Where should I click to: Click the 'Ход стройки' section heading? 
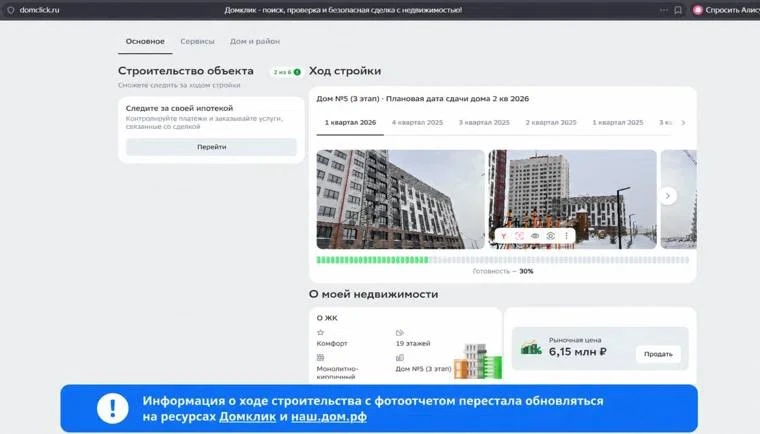(x=345, y=71)
